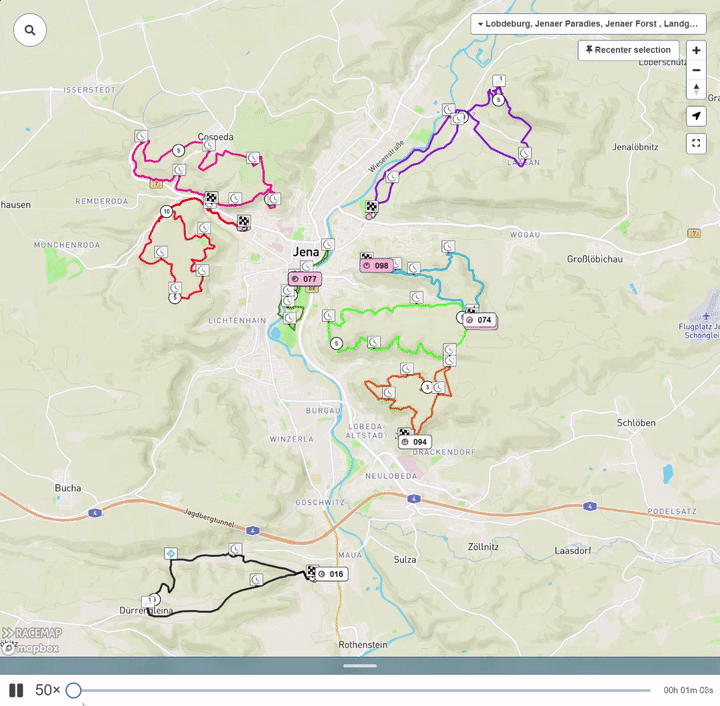Zoom in on the map
The width and height of the screenshot is (720, 706).
pyautogui.click(x=696, y=50)
